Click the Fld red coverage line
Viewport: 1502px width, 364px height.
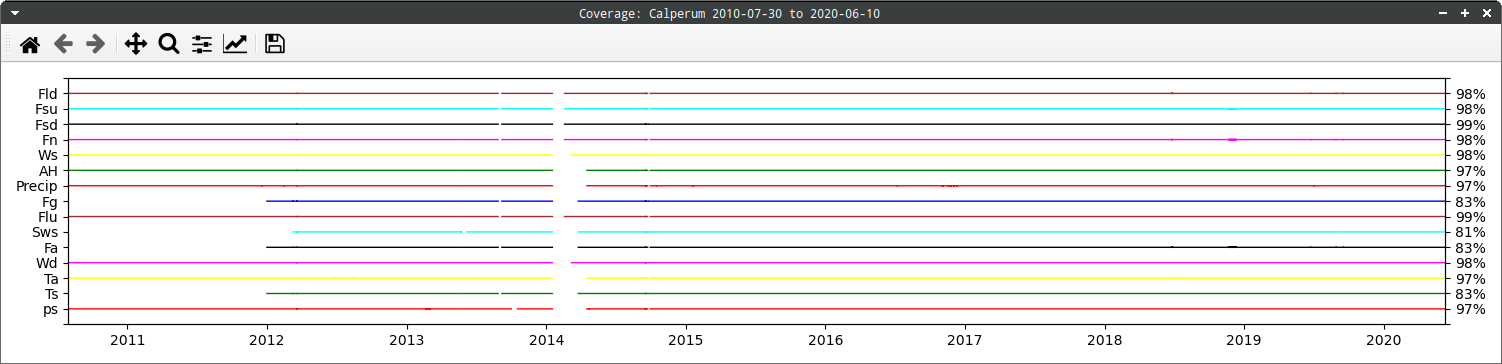[x=757, y=93]
